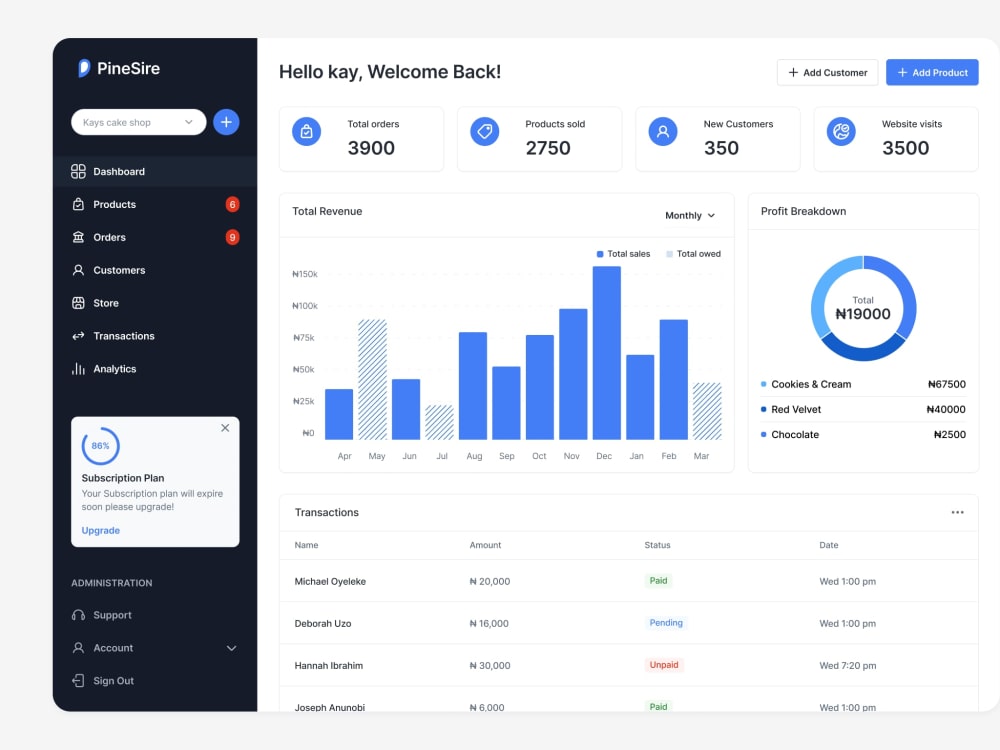This screenshot has width=1000, height=750.
Task: Toggle Total owed legend swatch
Action: [669, 254]
